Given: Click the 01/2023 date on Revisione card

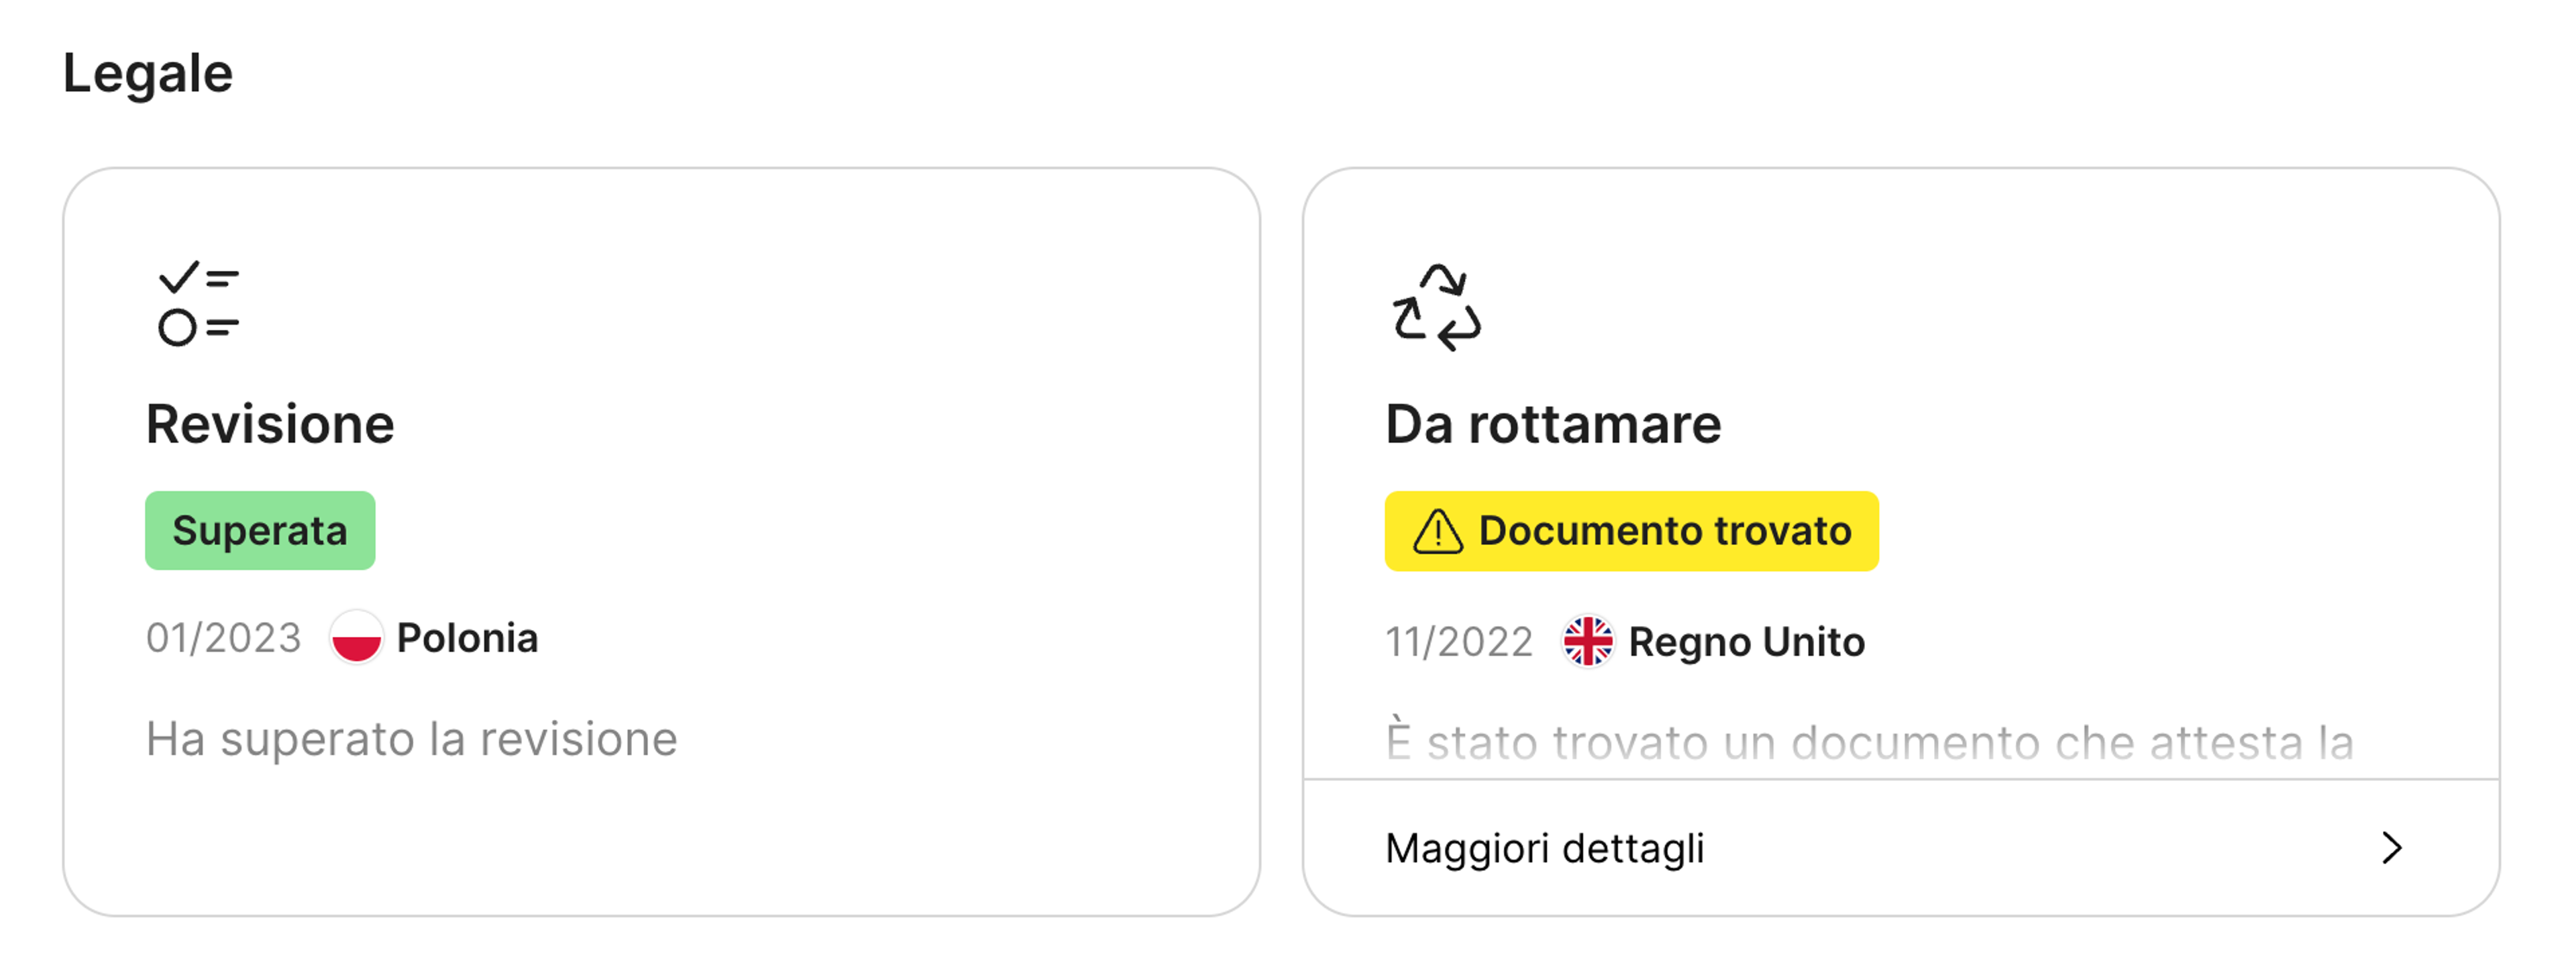Looking at the screenshot, I should tap(224, 638).
